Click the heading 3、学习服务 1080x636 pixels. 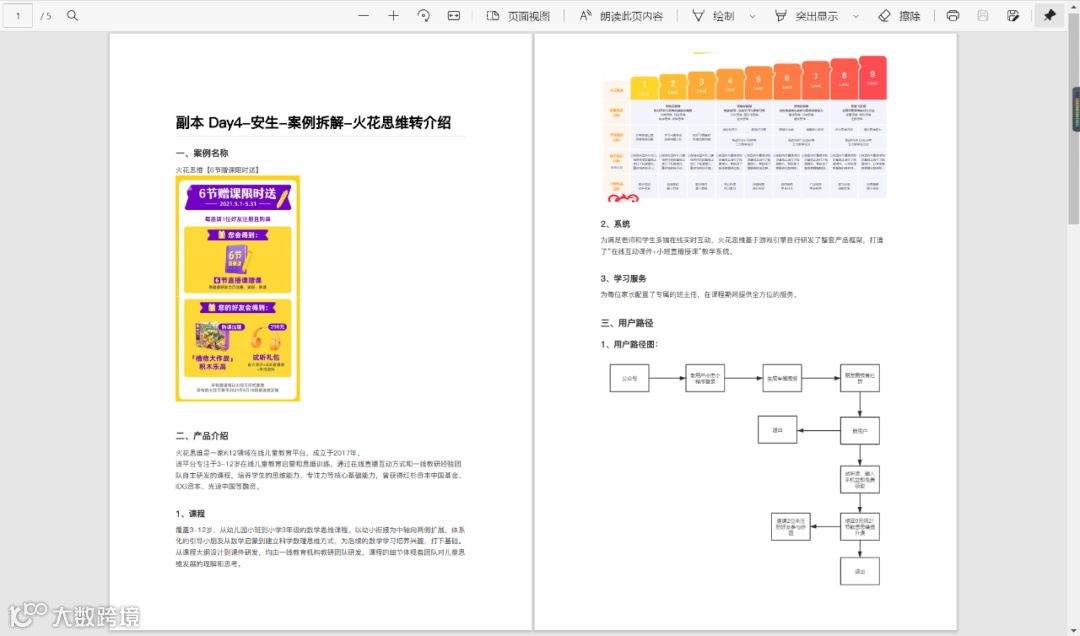click(x=623, y=278)
